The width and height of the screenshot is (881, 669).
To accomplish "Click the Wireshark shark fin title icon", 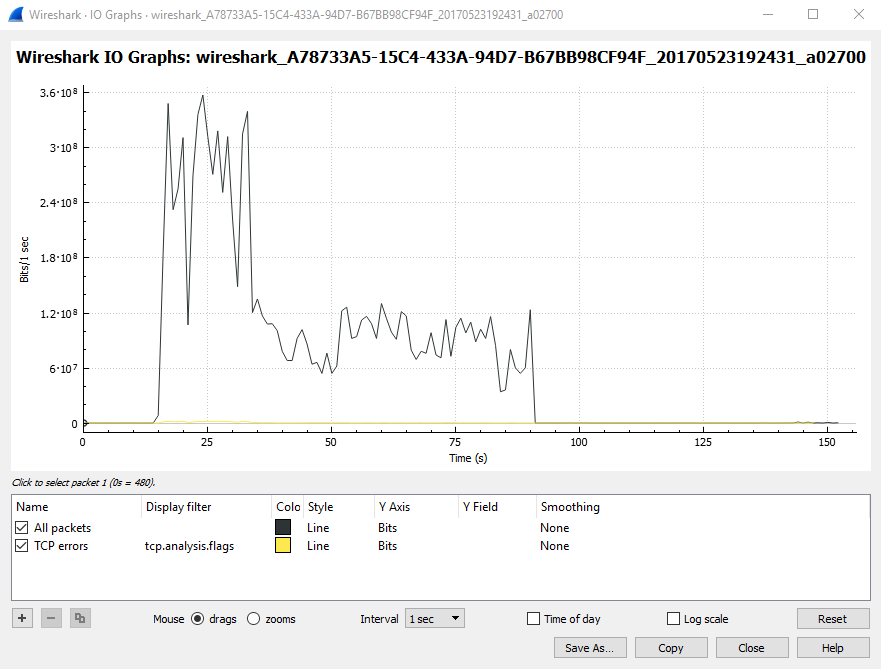I will pos(16,15).
